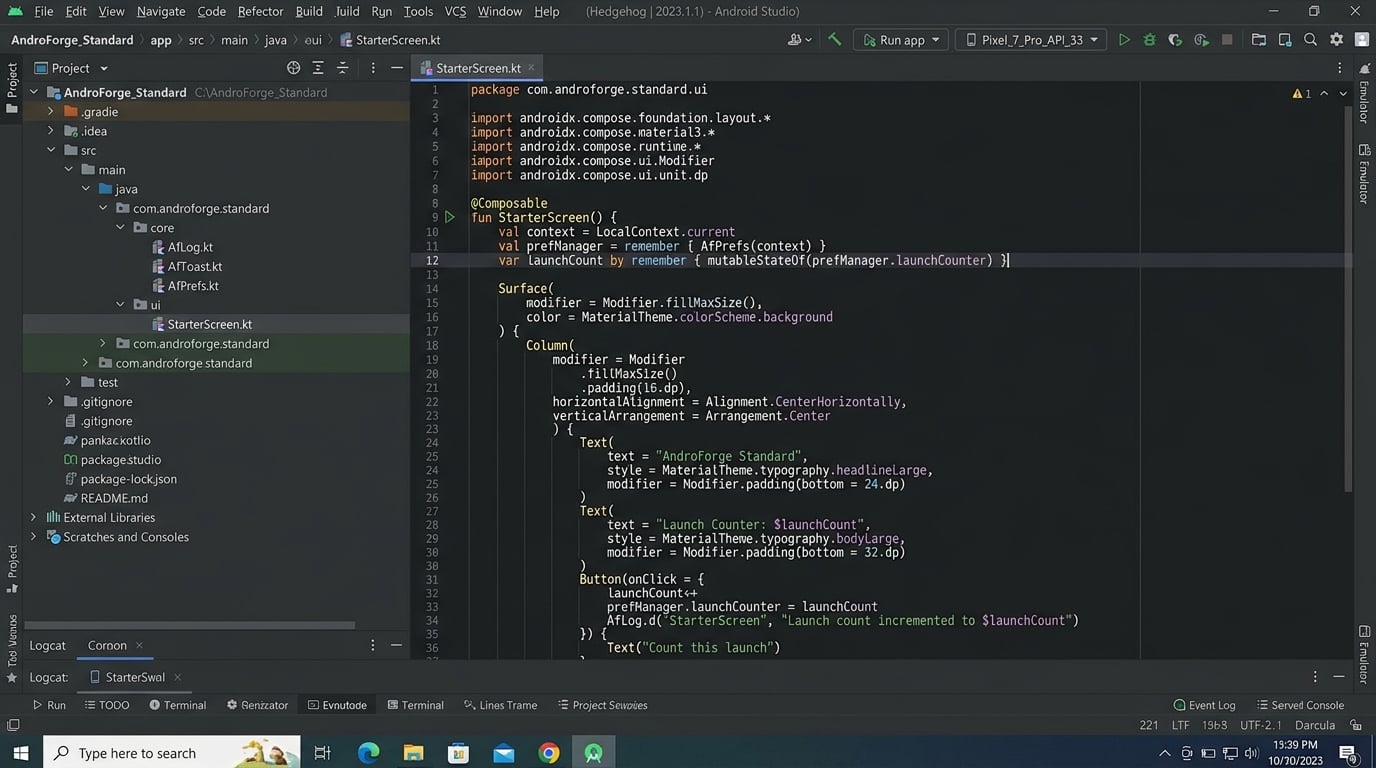This screenshot has width=1376, height=768.
Task: Click UTF-2.1 encoding in status bar
Action: [1261, 725]
